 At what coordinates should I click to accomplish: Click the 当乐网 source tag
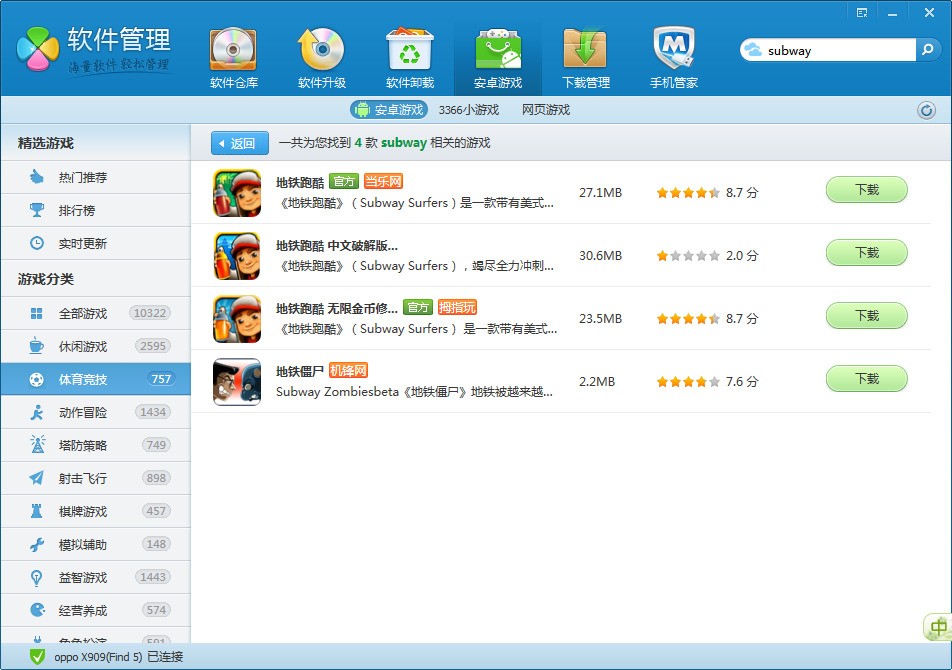383,181
